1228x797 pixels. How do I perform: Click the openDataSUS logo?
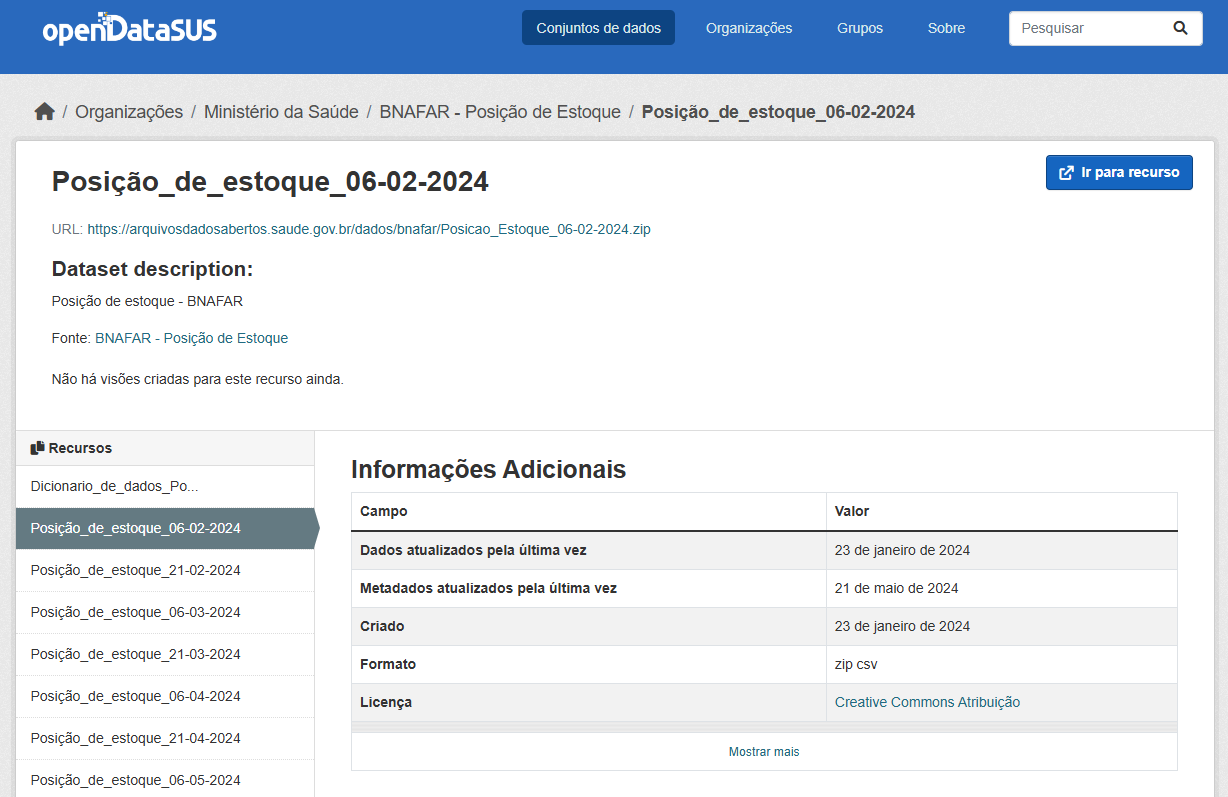click(x=129, y=28)
